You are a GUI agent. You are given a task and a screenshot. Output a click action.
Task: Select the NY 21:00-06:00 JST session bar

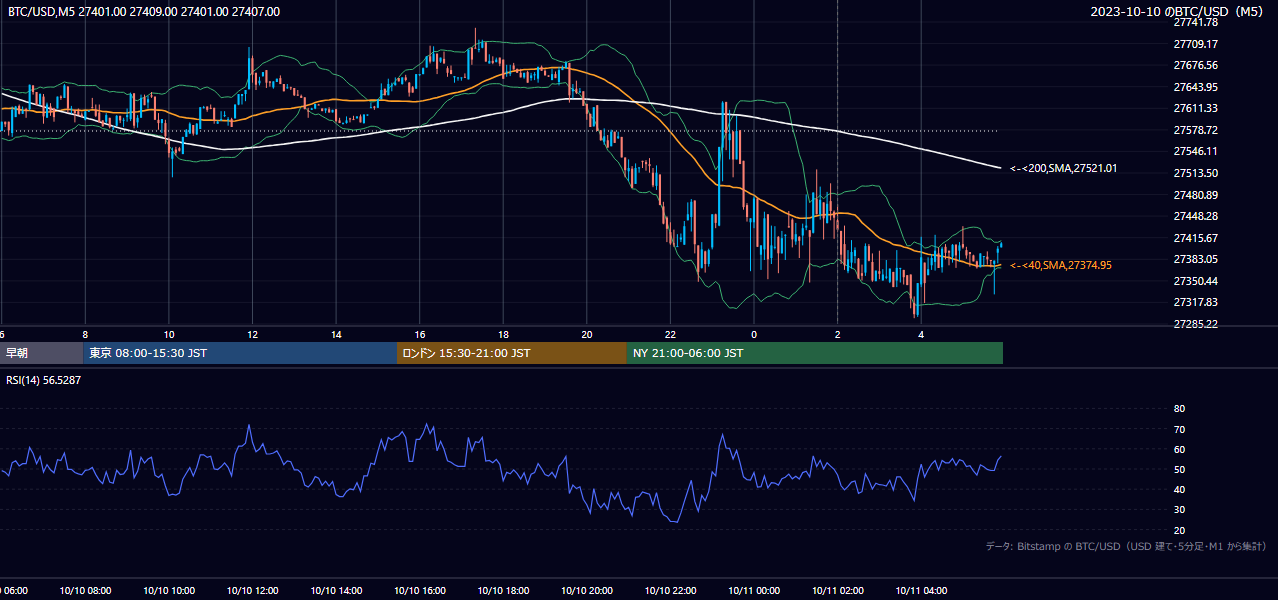pyautogui.click(x=815, y=353)
